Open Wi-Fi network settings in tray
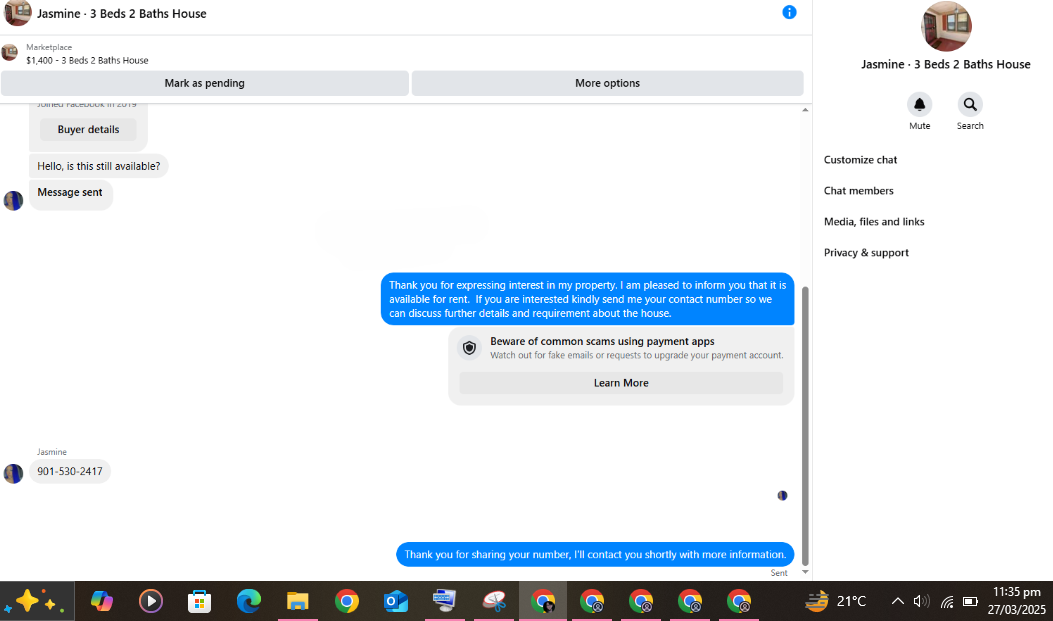Viewport: 1053px width, 621px height. click(947, 602)
